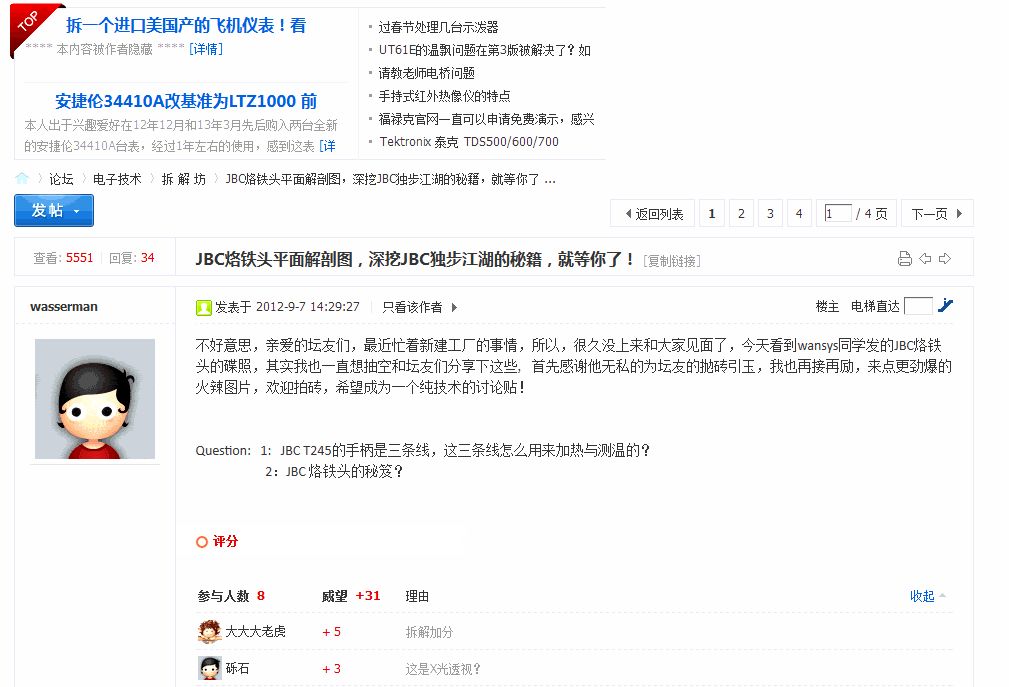Open 福禄克官网 free demo link
Viewport: 1009px width, 687px height.
coord(486,119)
